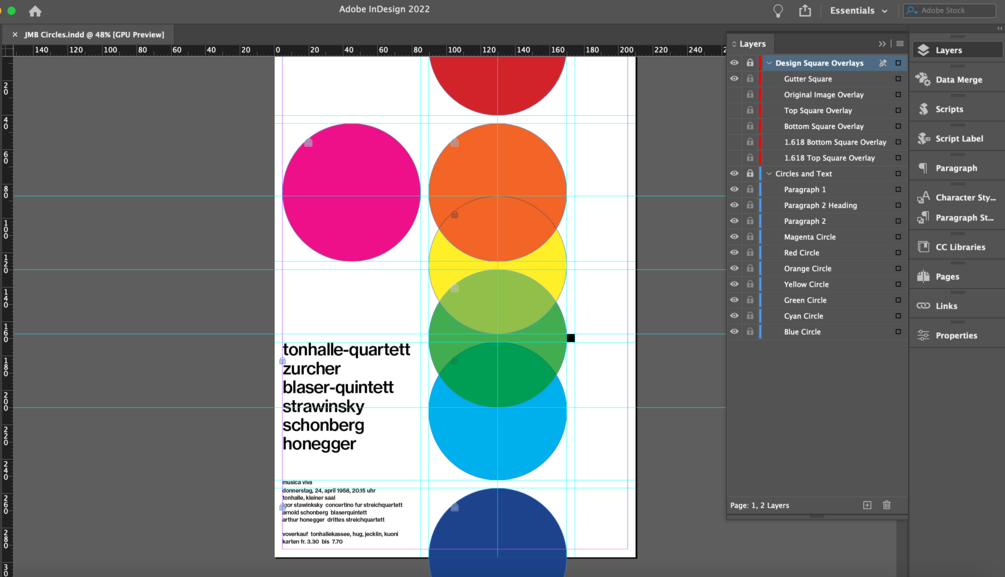
Task: Collapse Layers panel with double-arrow icon
Action: 882,44
